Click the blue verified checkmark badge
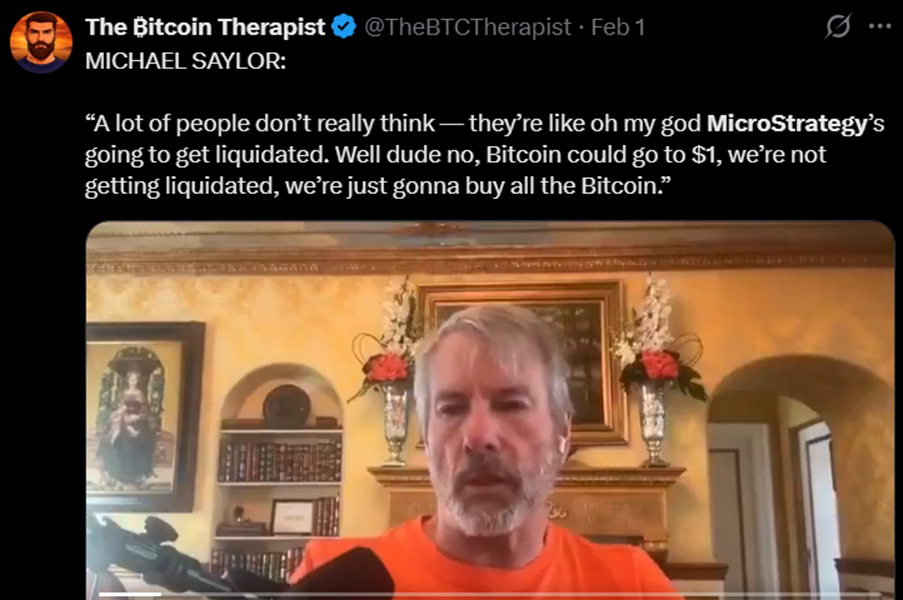Image resolution: width=903 pixels, height=600 pixels. (x=344, y=27)
